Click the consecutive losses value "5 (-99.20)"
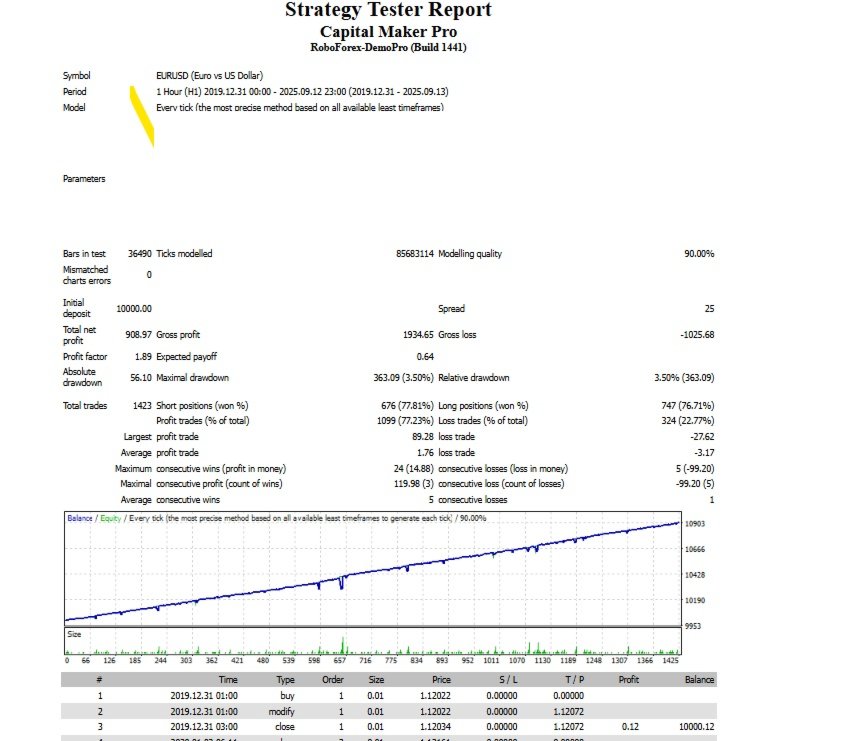The image size is (861, 741). [x=695, y=469]
